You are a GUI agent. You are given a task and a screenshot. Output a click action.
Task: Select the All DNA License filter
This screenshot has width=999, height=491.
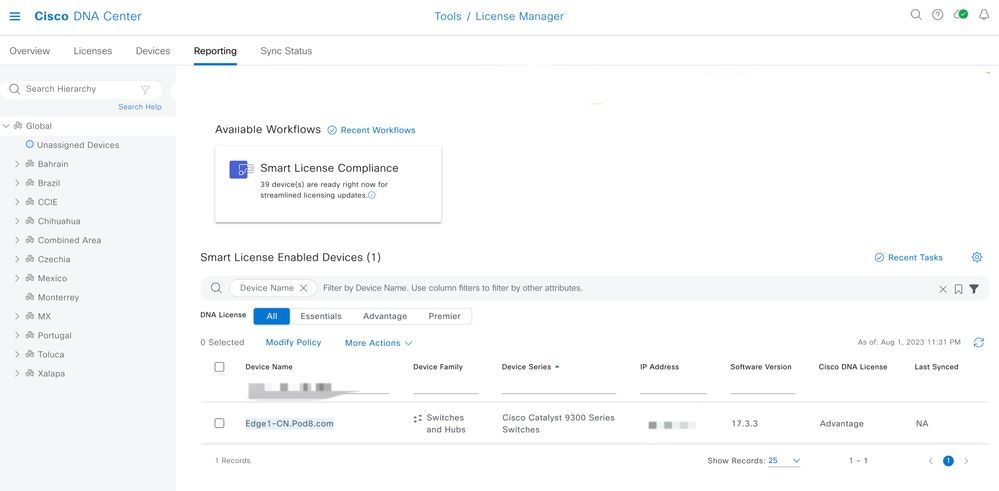click(271, 317)
